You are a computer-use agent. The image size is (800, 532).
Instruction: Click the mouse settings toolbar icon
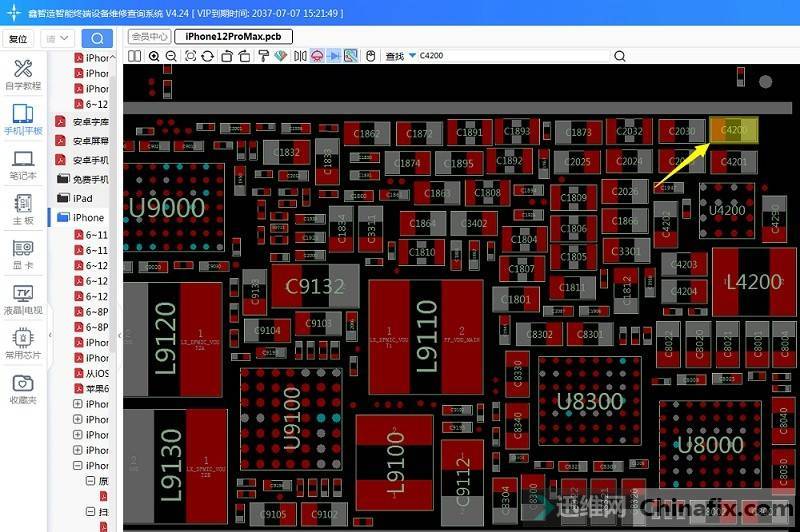click(x=370, y=56)
